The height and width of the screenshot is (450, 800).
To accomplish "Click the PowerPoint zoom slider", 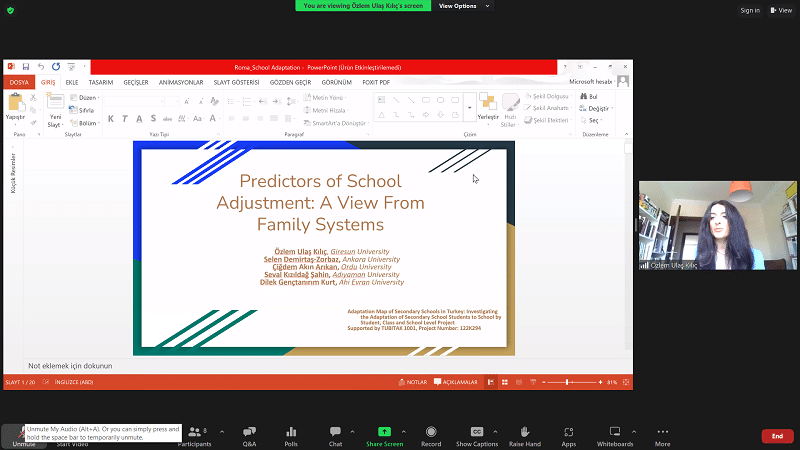I will pos(568,382).
